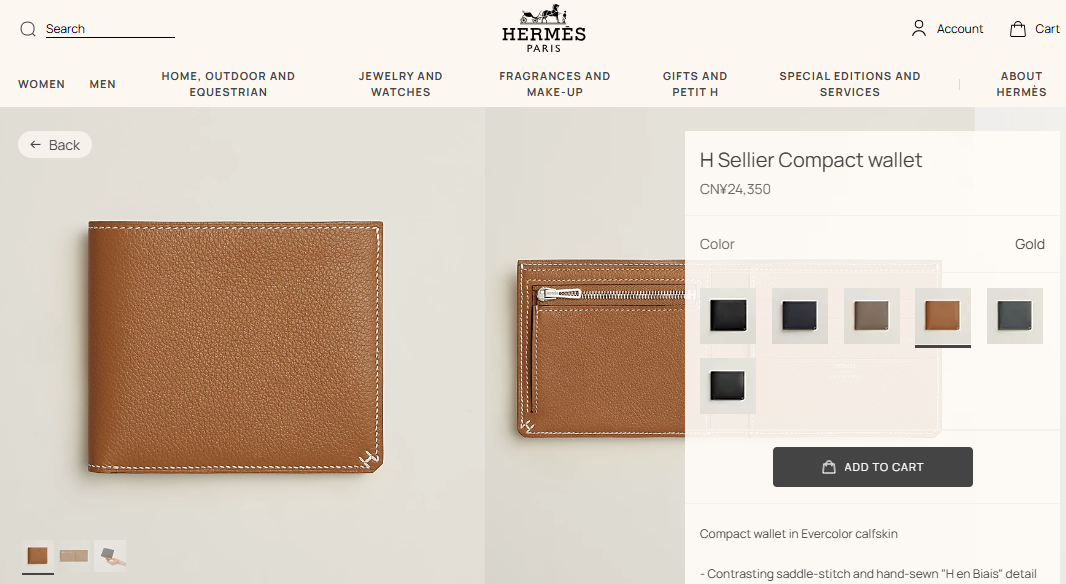
Task: Select the taupe grey color swatch
Action: (872, 316)
